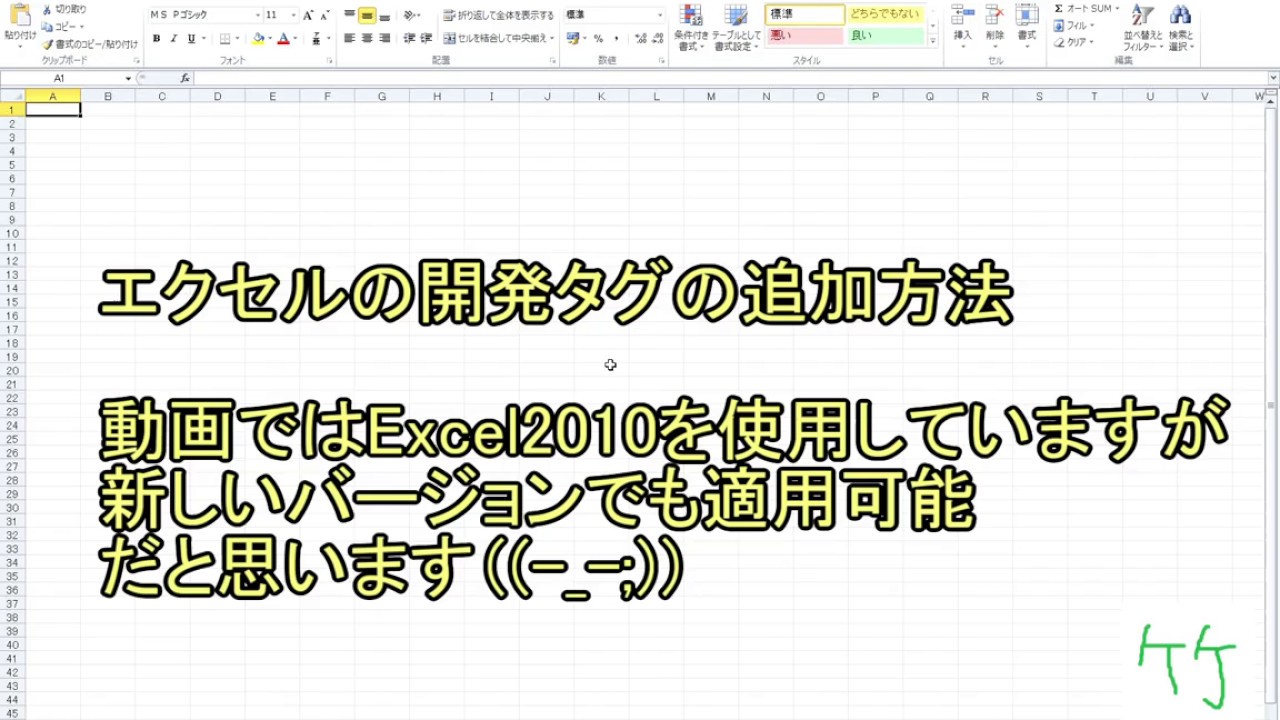
Task: Select row 10 header
Action: pos(12,233)
